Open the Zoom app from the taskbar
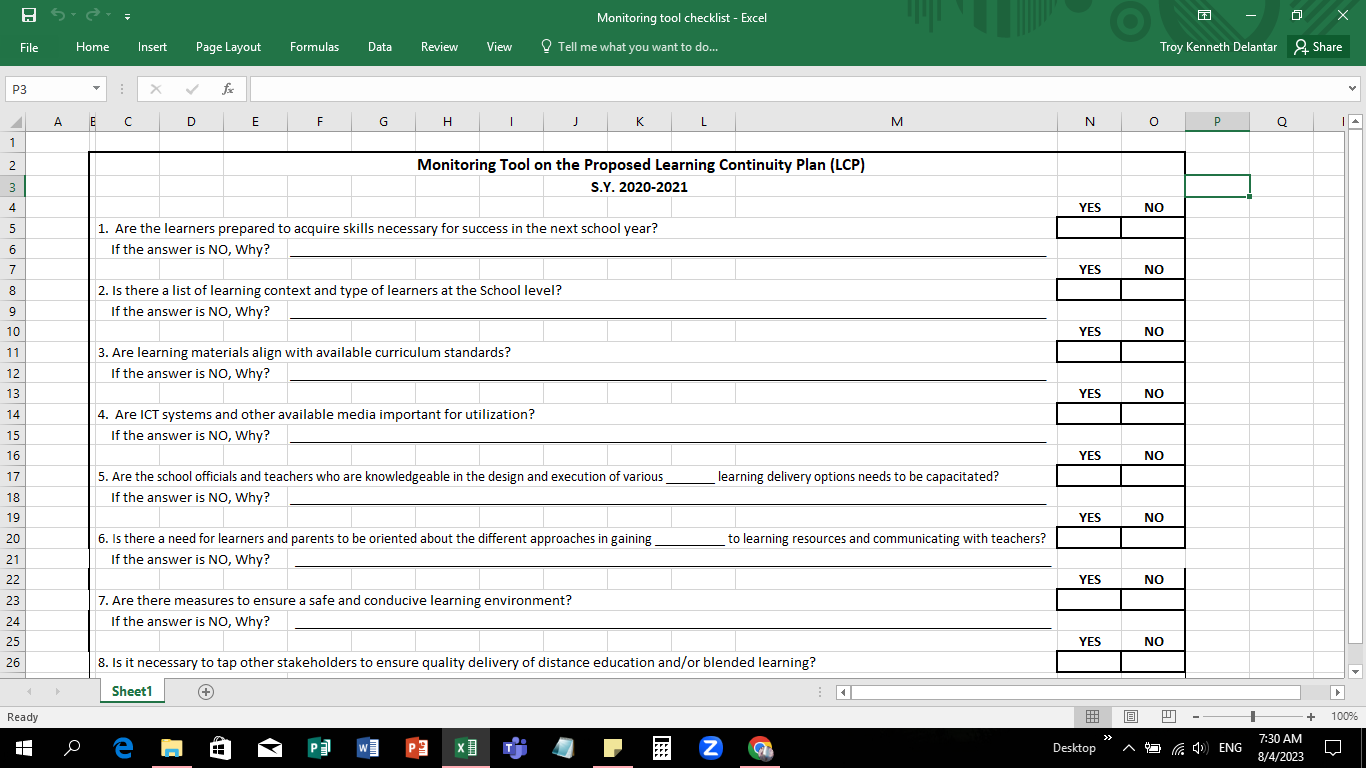This screenshot has width=1366, height=768. (x=711, y=747)
